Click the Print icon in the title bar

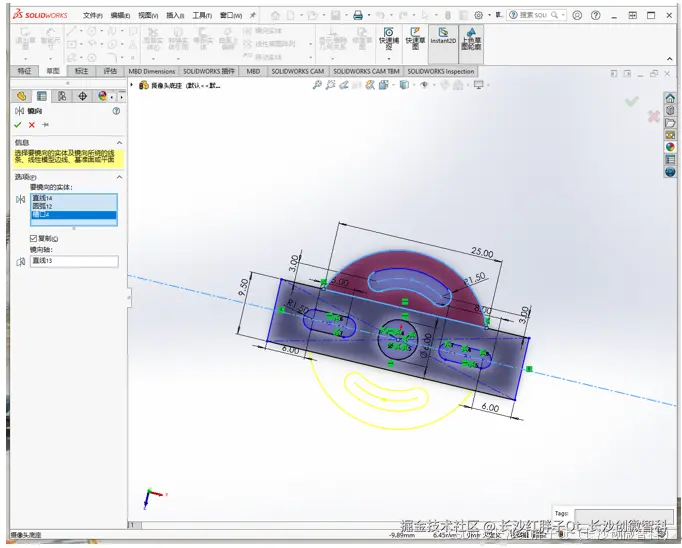tap(358, 15)
